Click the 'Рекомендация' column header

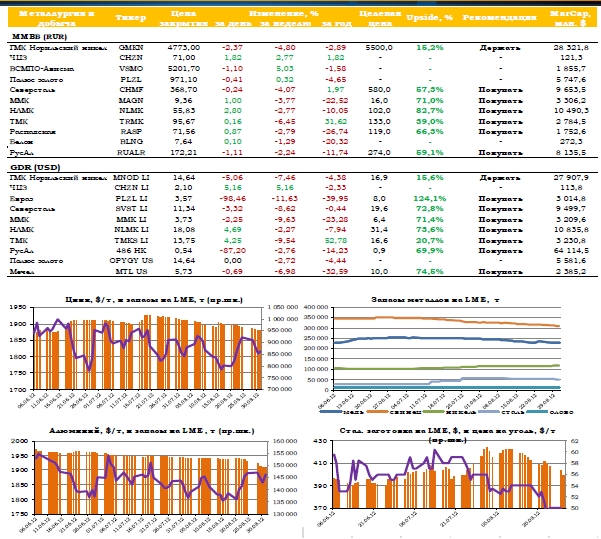499,18
